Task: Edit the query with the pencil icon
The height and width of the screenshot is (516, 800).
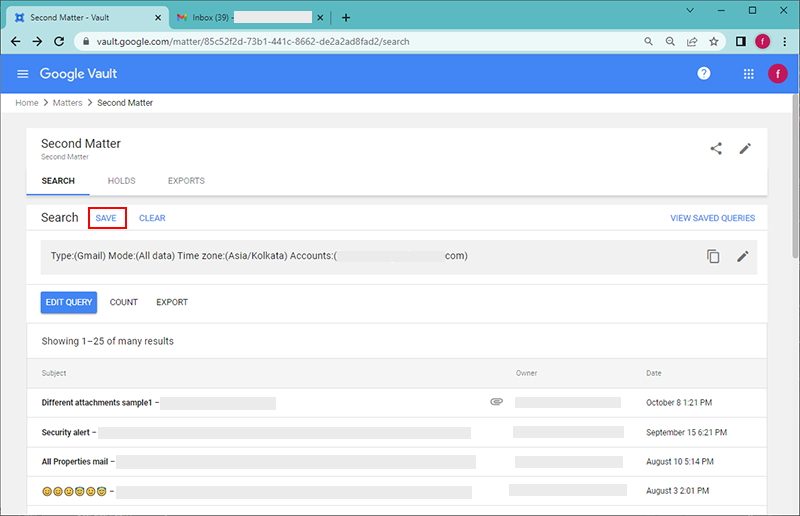Action: pos(743,256)
